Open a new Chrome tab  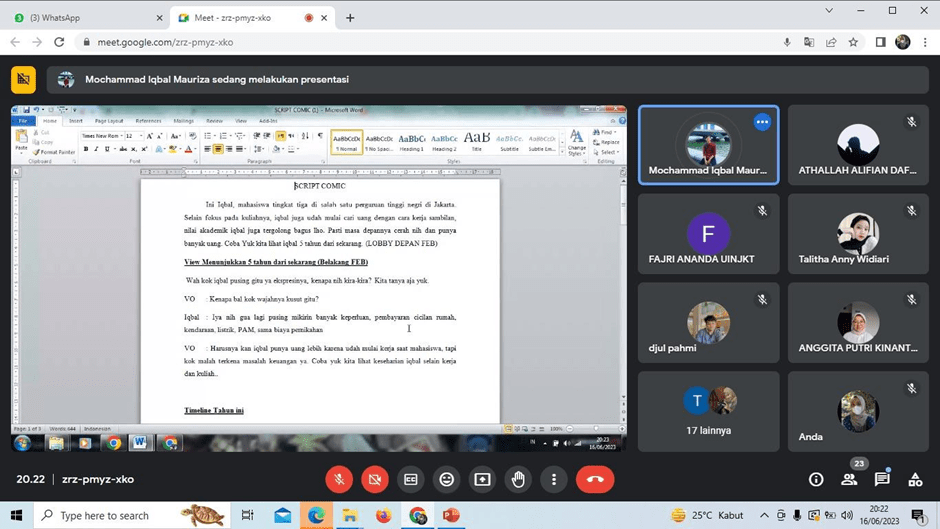click(x=350, y=18)
